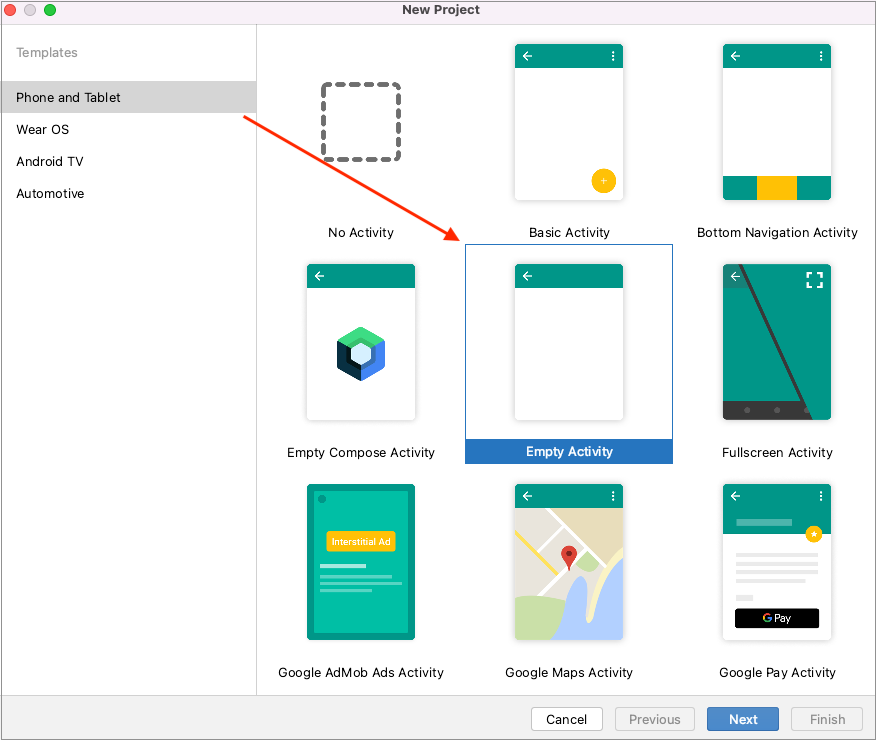Choose the Empty Compose Activity template
The image size is (876, 740).
(x=360, y=342)
